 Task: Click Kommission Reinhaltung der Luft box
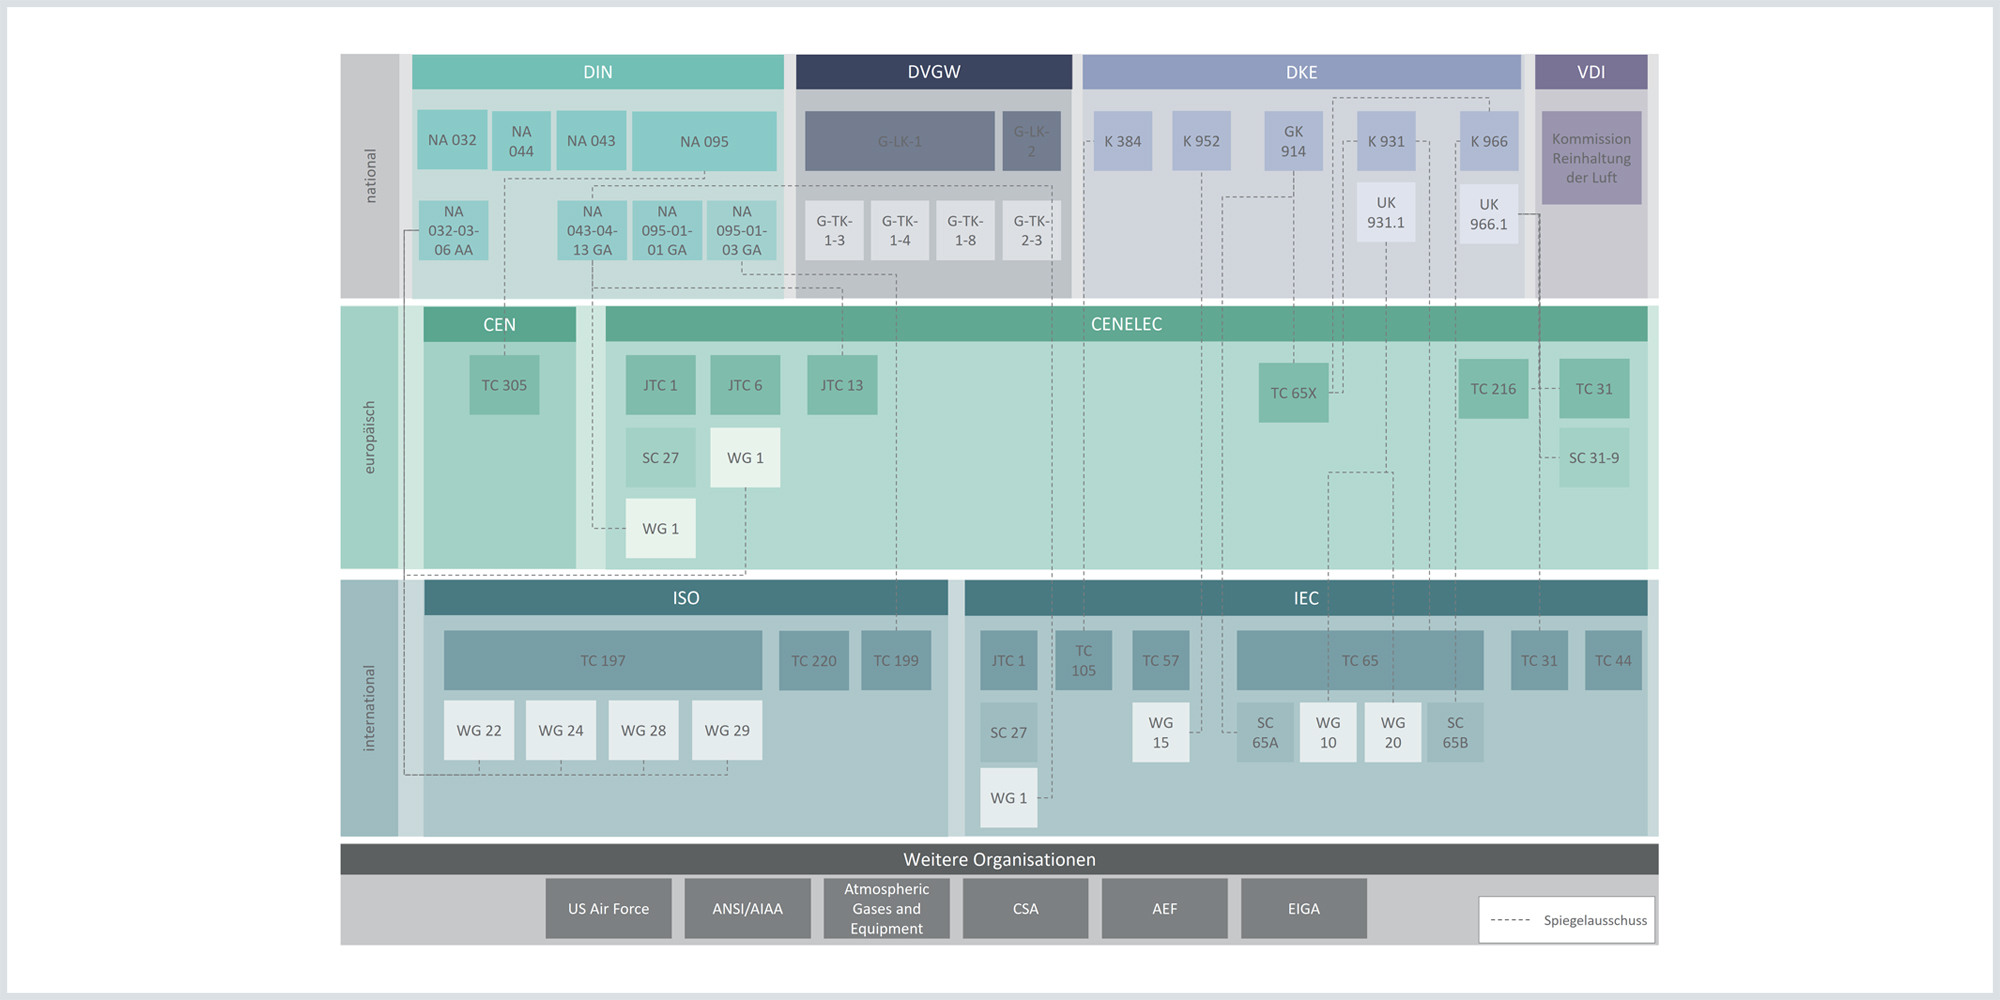tap(1591, 158)
